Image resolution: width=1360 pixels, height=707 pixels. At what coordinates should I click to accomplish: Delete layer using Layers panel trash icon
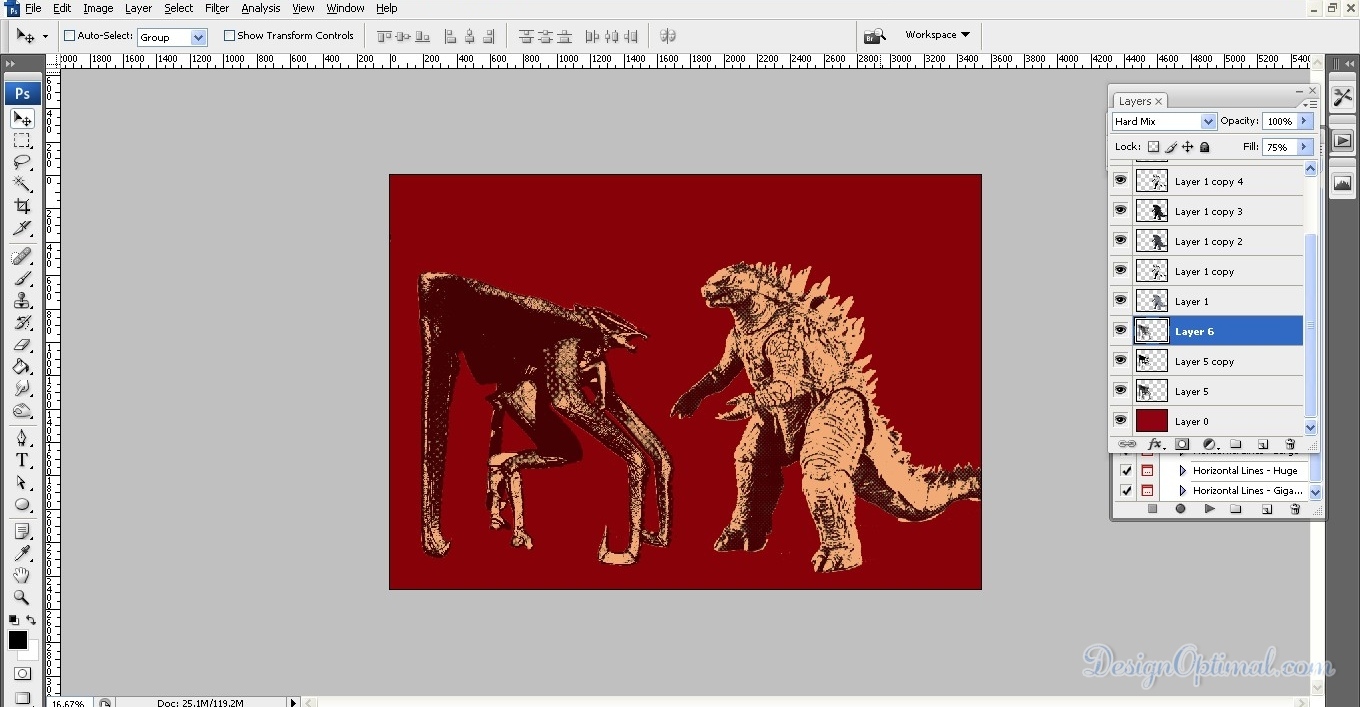1290,444
